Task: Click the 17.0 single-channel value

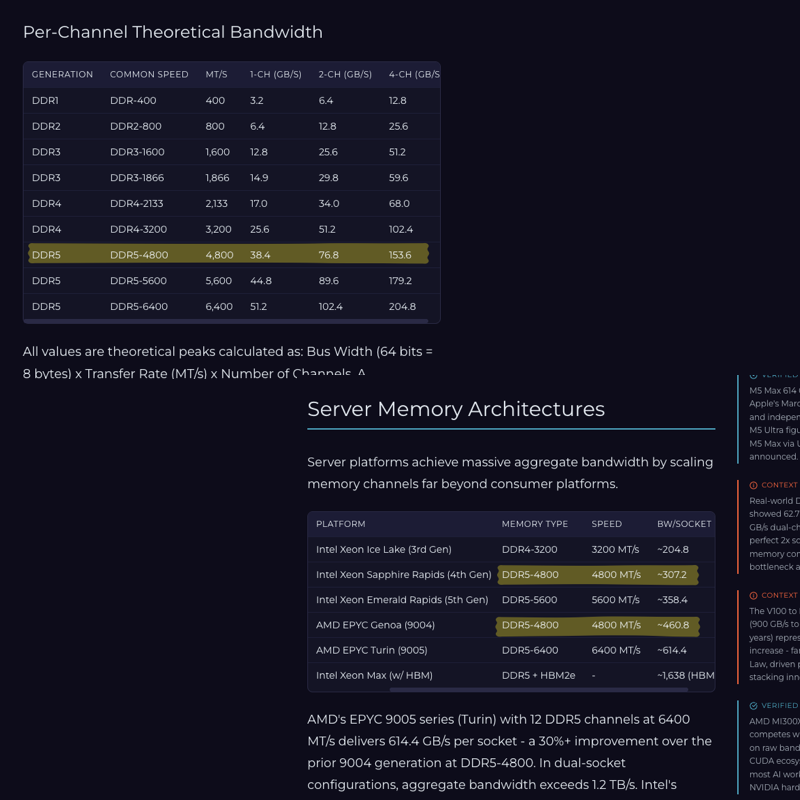Action: [x=258, y=204]
